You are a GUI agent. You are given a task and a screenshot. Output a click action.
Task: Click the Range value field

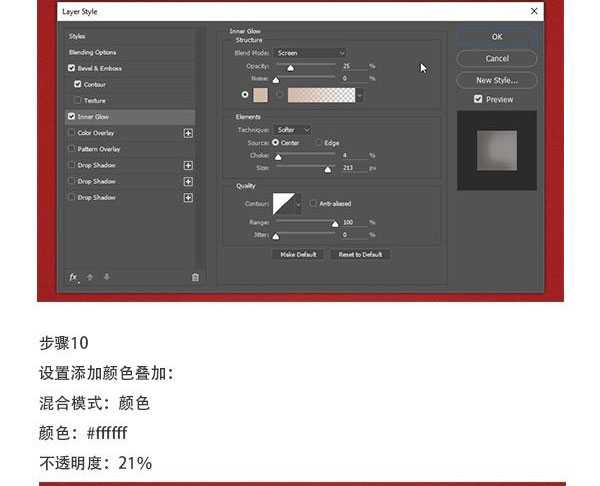pyautogui.click(x=353, y=222)
